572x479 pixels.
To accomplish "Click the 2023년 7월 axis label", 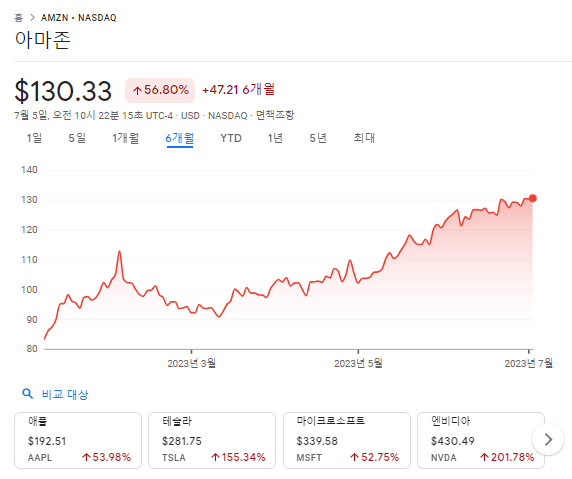I will click(529, 363).
